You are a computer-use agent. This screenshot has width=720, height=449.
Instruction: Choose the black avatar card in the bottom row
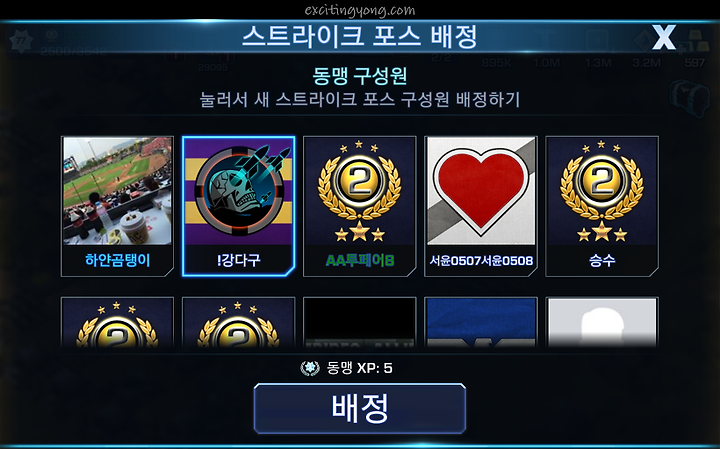[360, 322]
